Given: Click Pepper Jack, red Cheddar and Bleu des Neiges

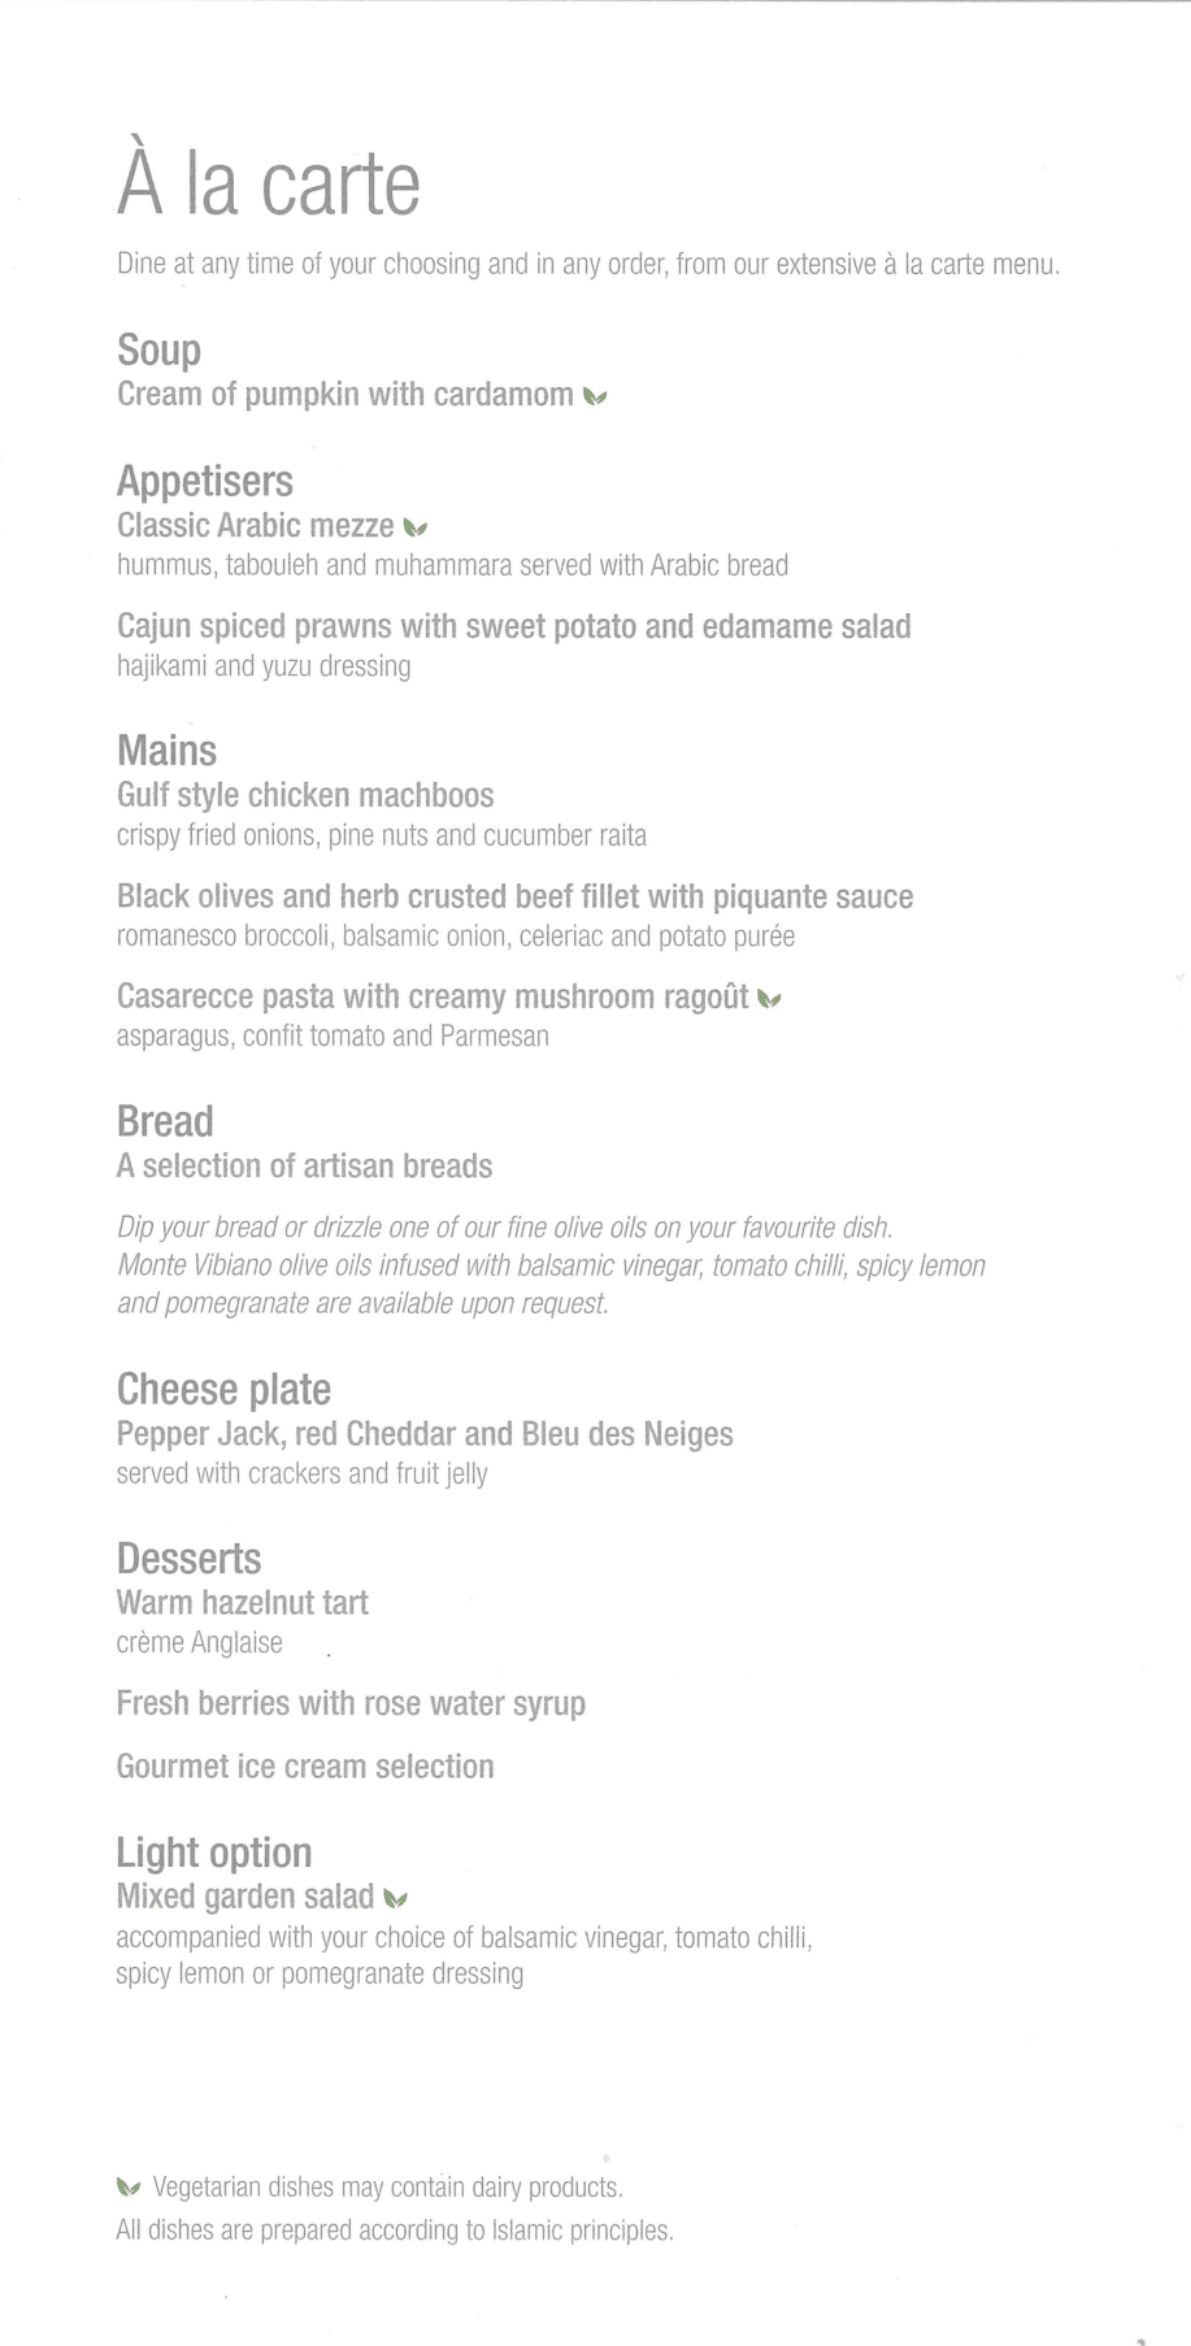Looking at the screenshot, I should (424, 1434).
